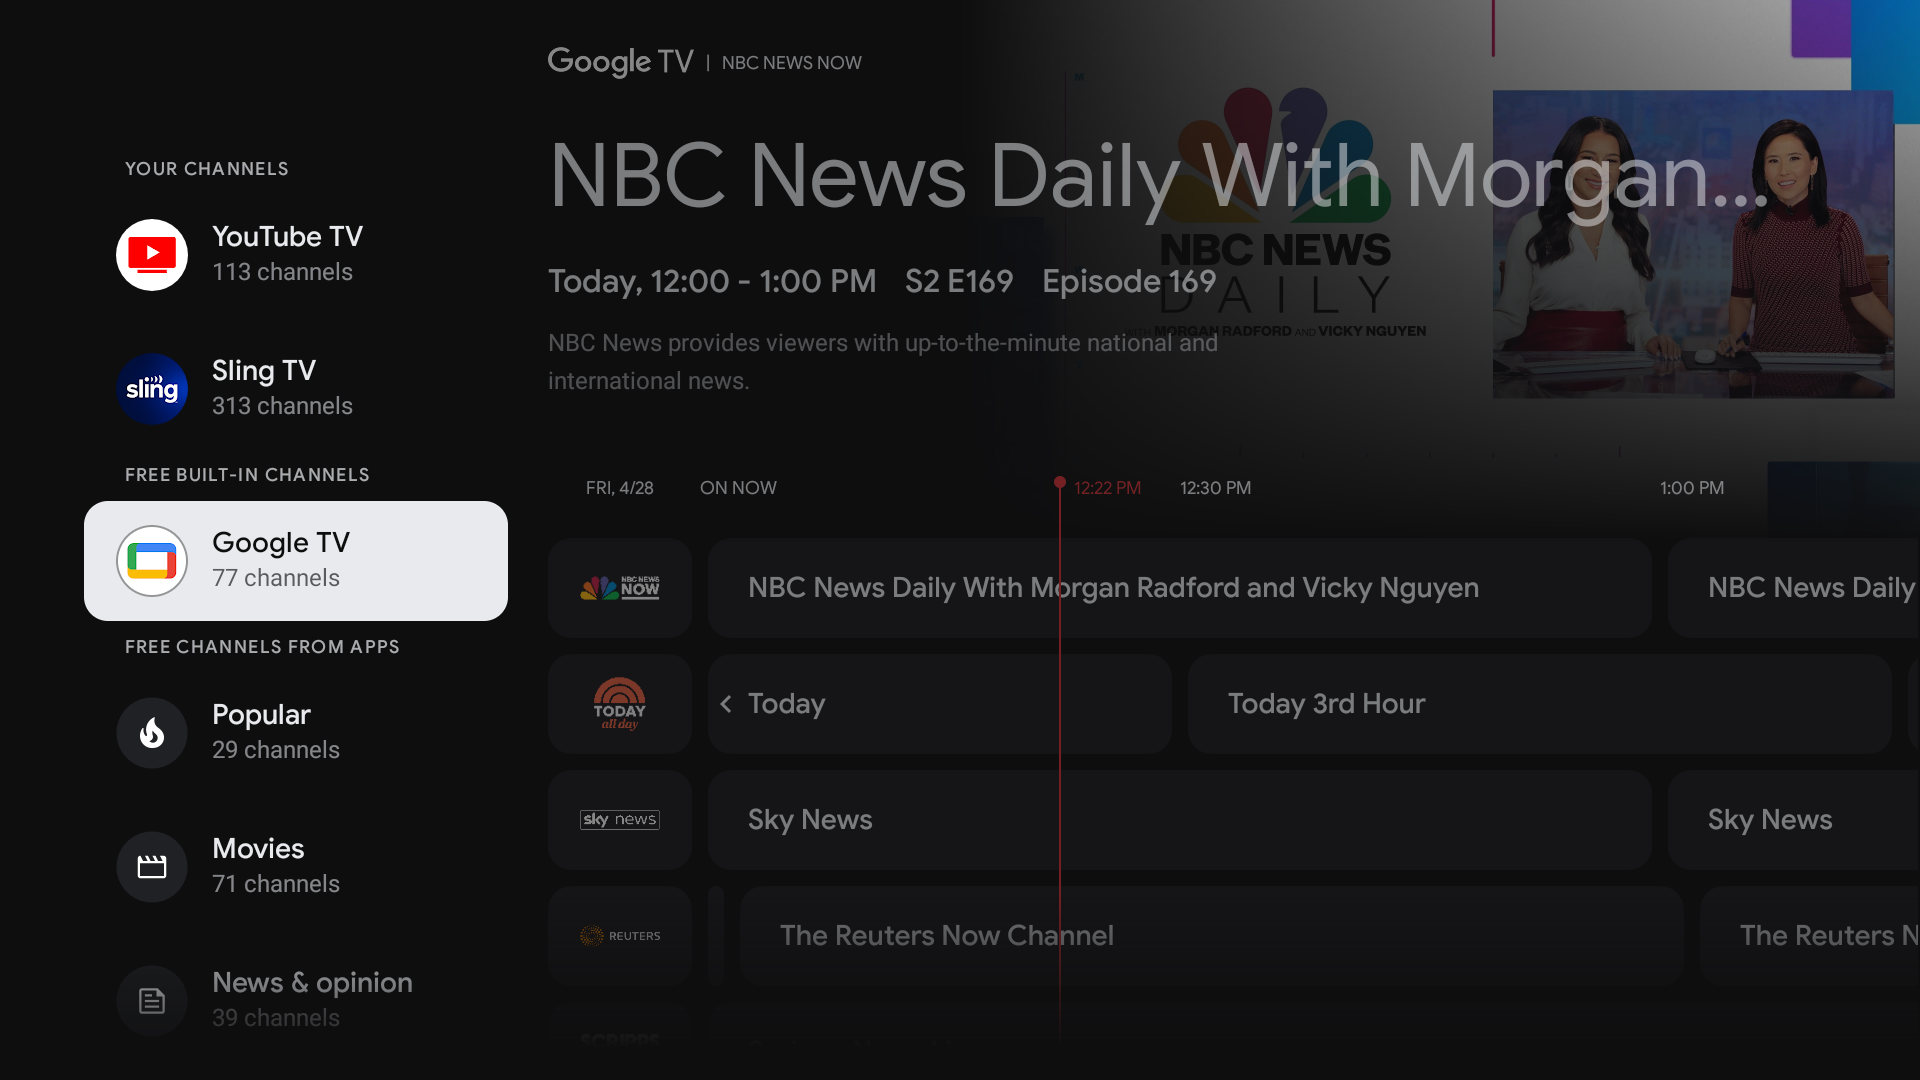The width and height of the screenshot is (1920, 1080).
Task: Open the NBC News Daily preview thumbnail
Action: click(x=1692, y=244)
